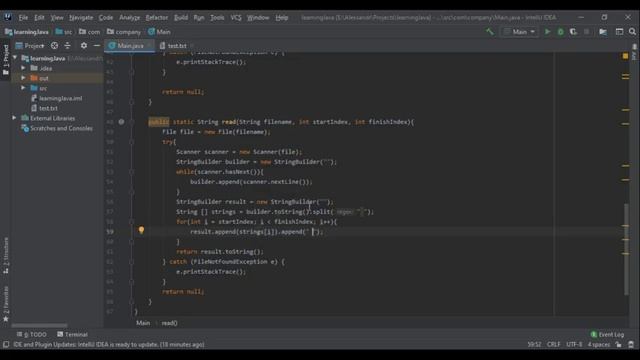This screenshot has width=640, height=360.
Task: Expand the out folder
Action: pos(23,78)
